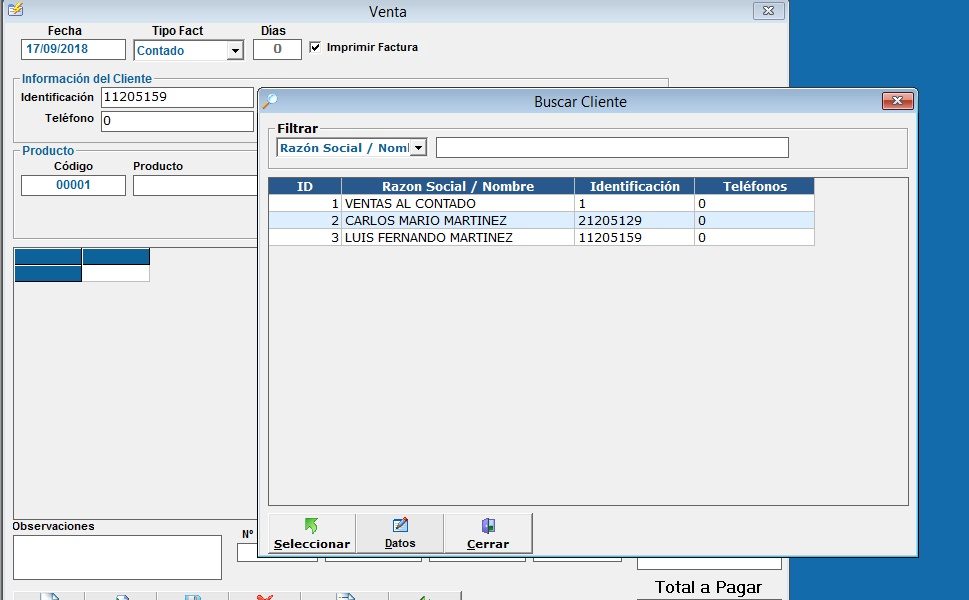Open the Datos edit button

pos(400,533)
